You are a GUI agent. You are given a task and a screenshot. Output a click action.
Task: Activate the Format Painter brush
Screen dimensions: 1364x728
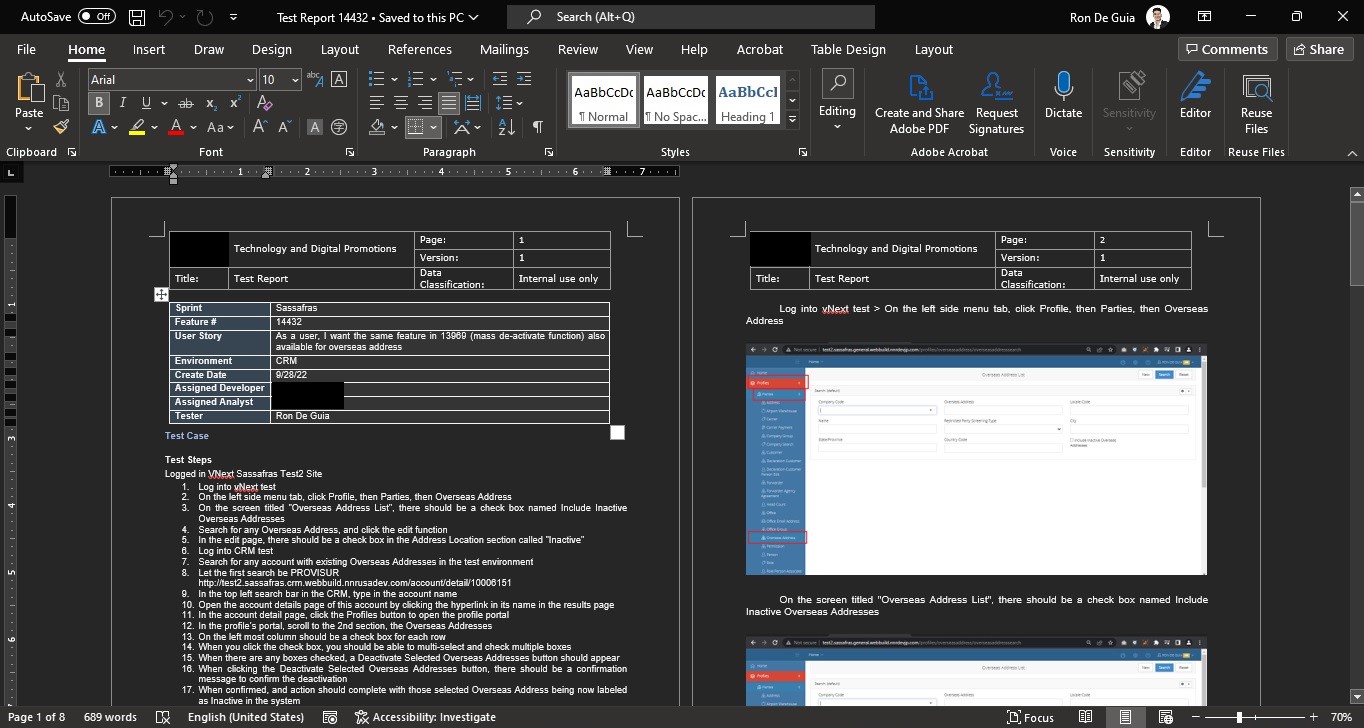61,127
